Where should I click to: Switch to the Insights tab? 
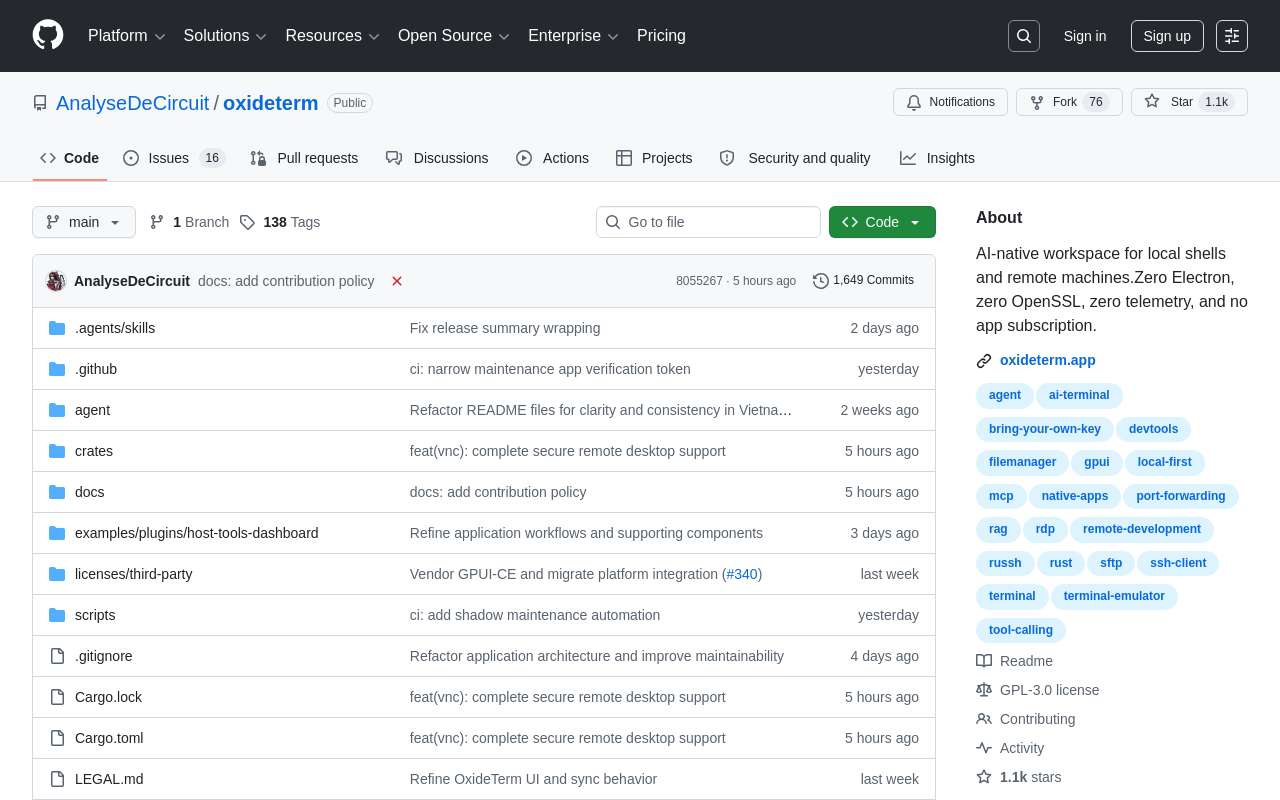click(937, 158)
